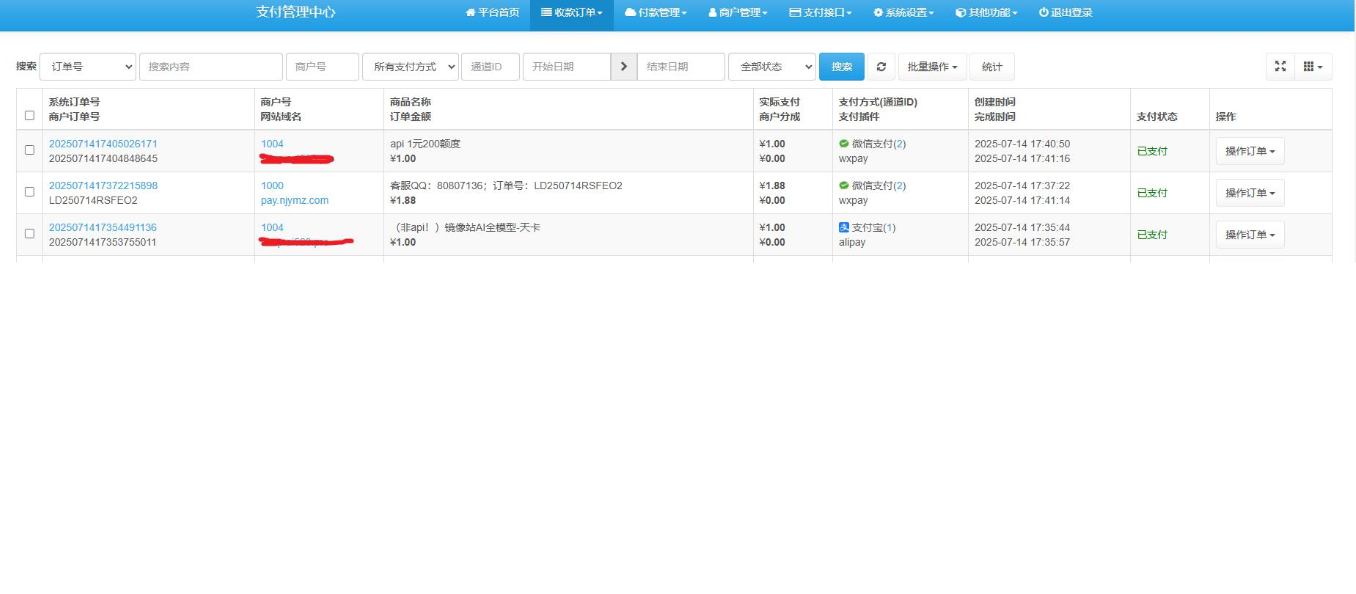Open the column grid view icon
This screenshot has width=1356, height=594.
[x=1312, y=66]
